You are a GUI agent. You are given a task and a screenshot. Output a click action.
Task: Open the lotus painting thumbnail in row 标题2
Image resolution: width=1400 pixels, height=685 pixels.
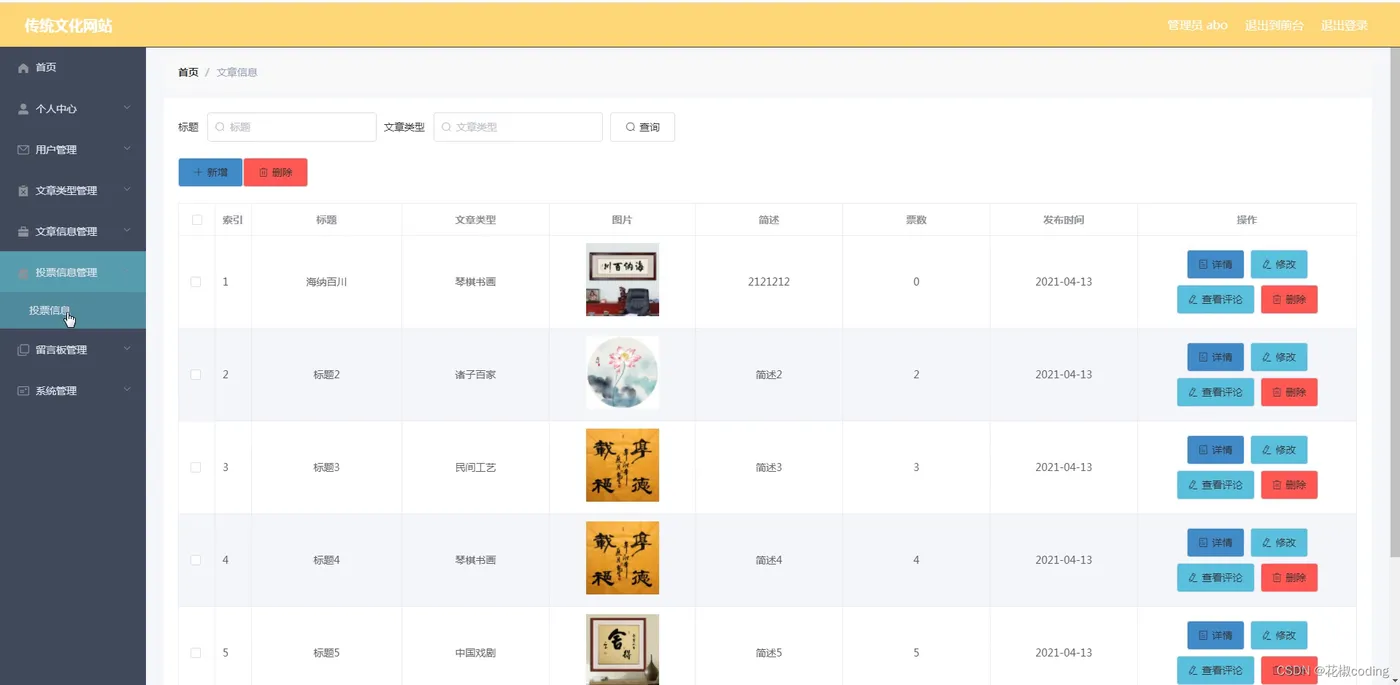622,372
